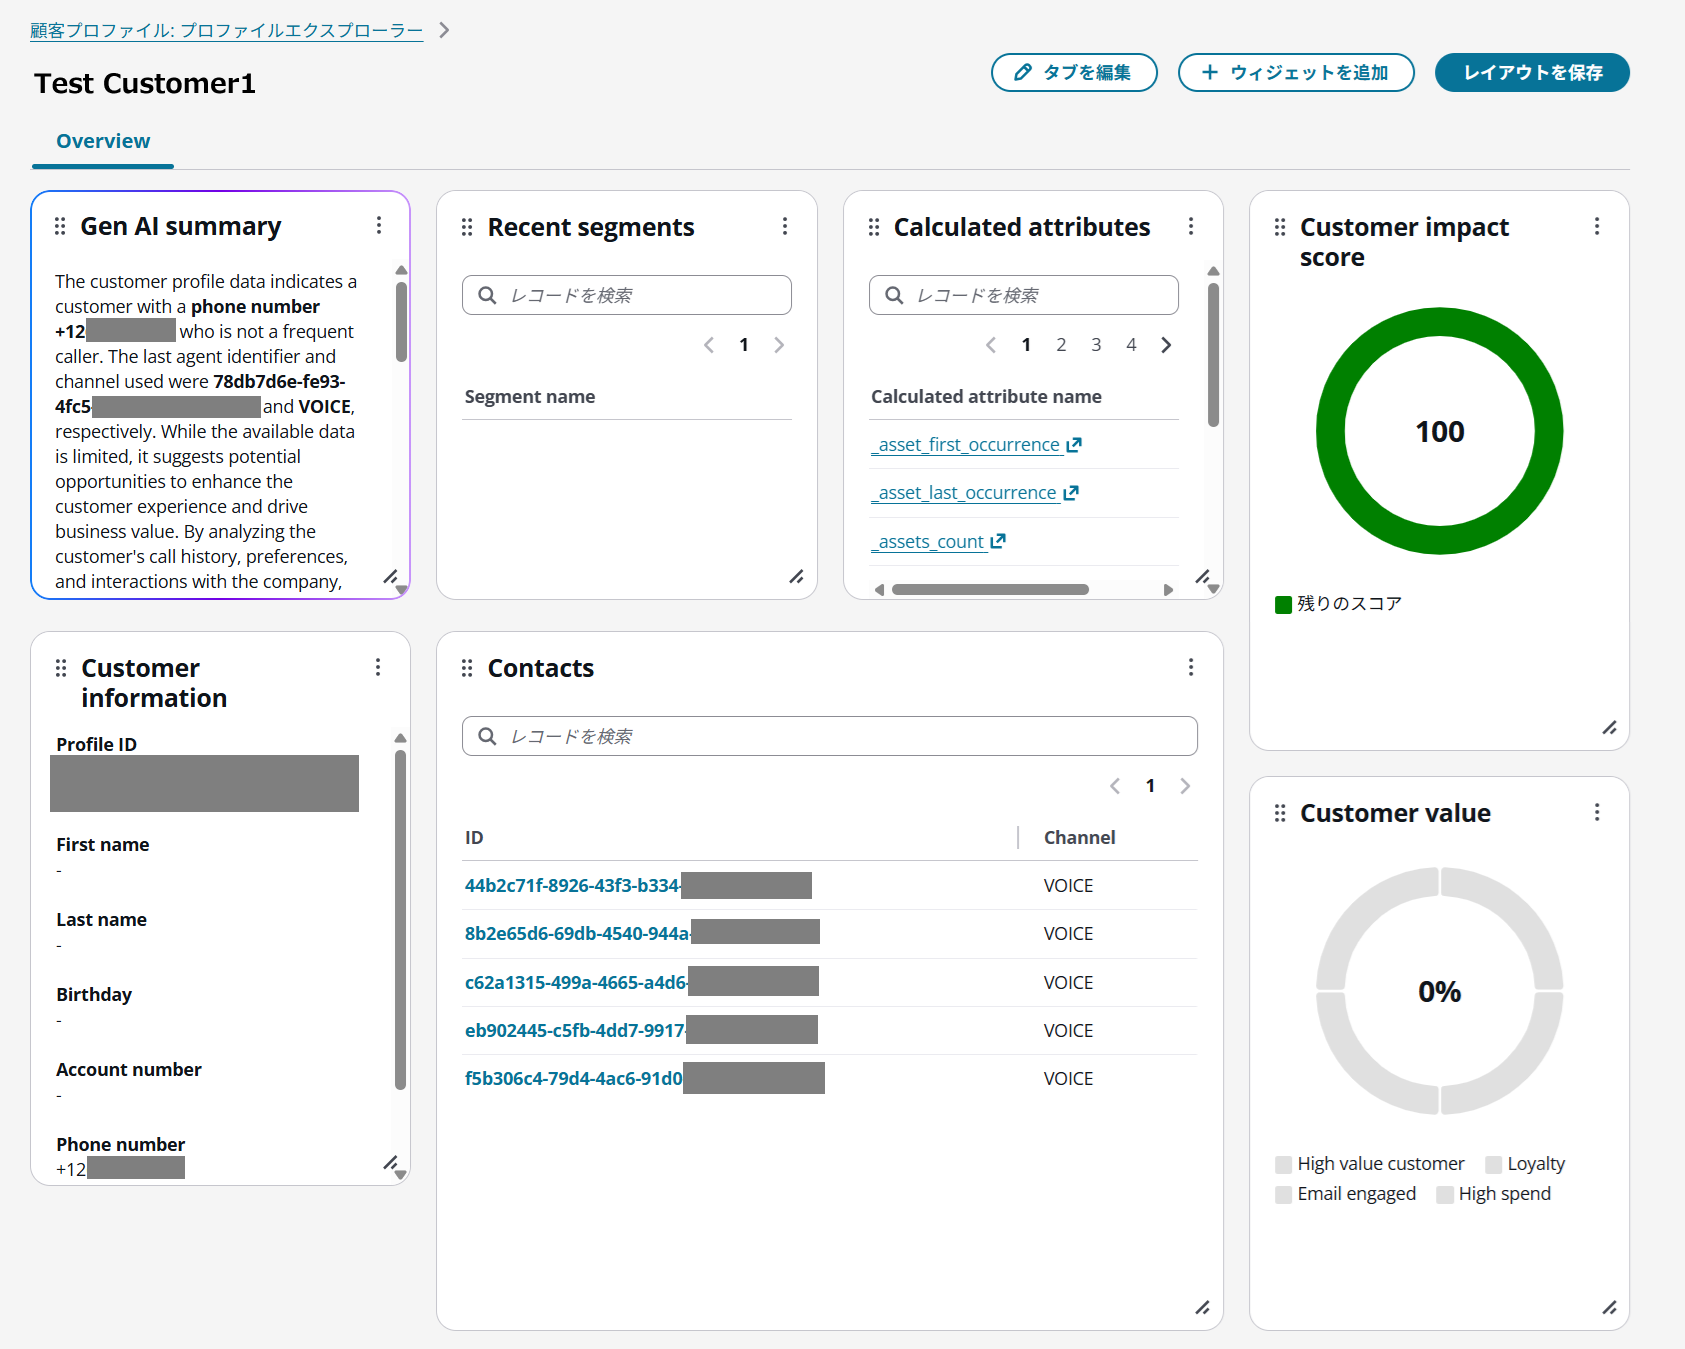Viewport: 1685px width, 1349px height.
Task: Click the green 残りのスコア legend swatch
Action: point(1284,604)
